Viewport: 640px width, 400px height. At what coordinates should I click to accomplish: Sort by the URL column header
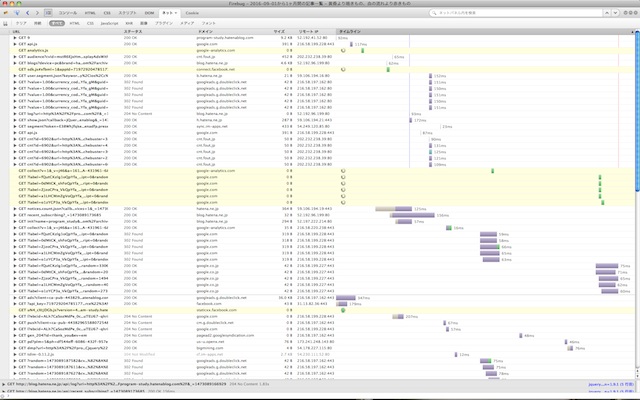tap(66, 31)
